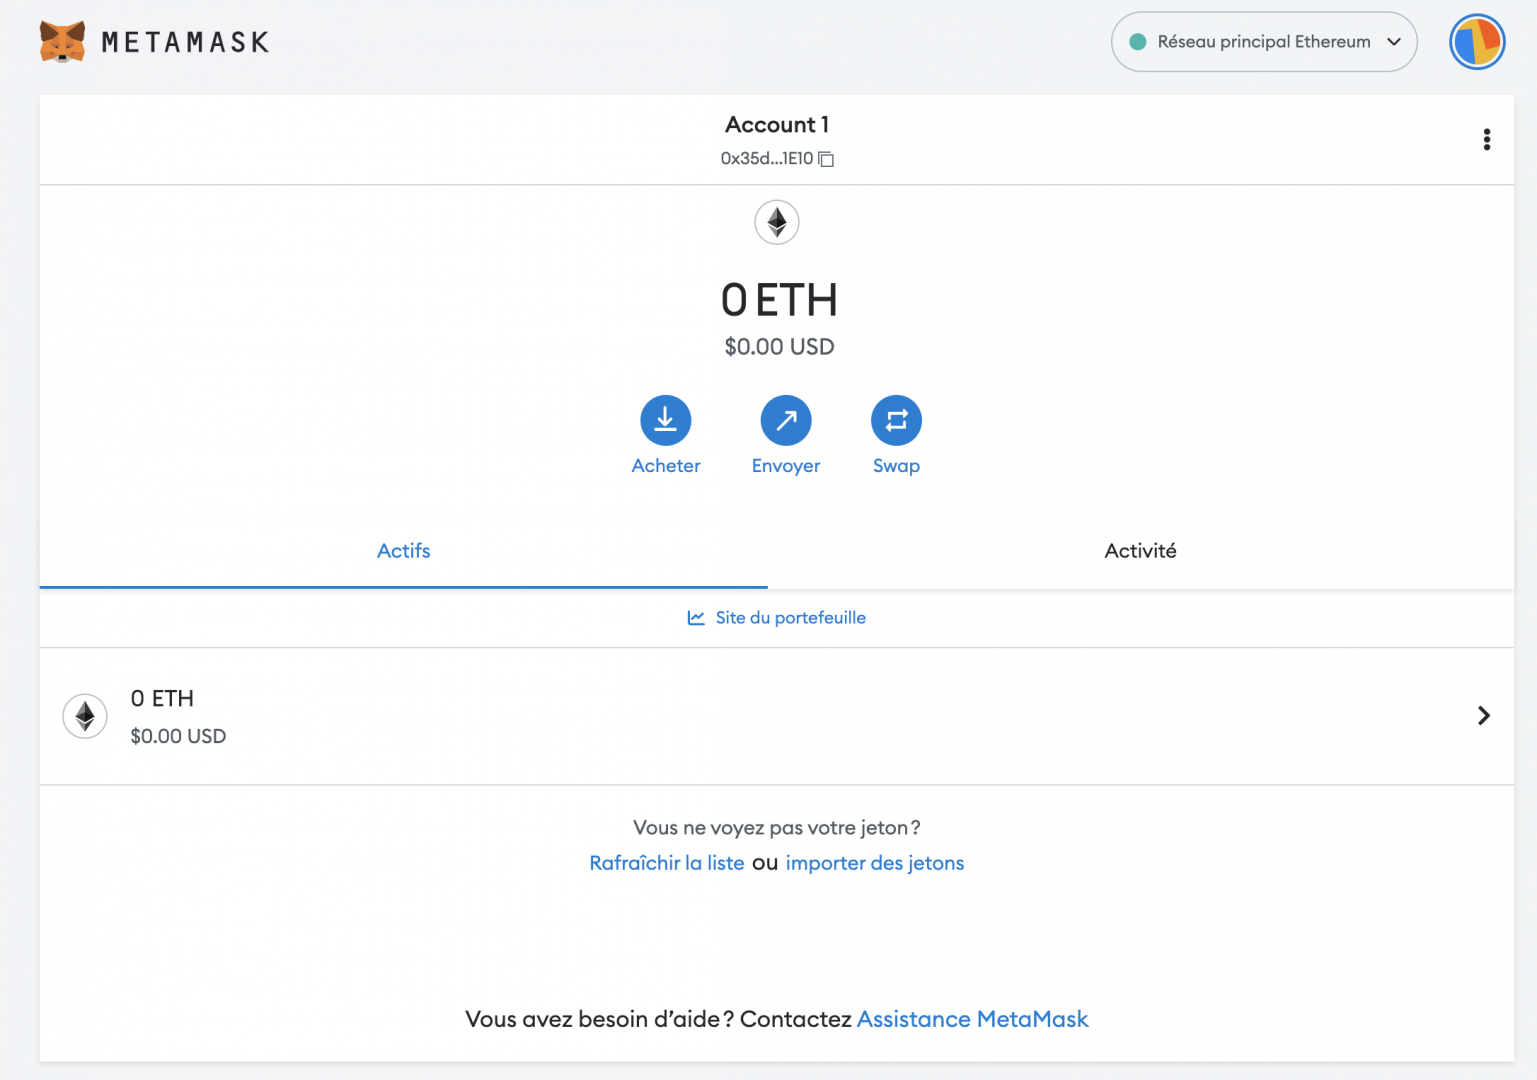Click the 0x35d...1E10 address text
Image resolution: width=1537 pixels, height=1080 pixels.
(x=767, y=159)
